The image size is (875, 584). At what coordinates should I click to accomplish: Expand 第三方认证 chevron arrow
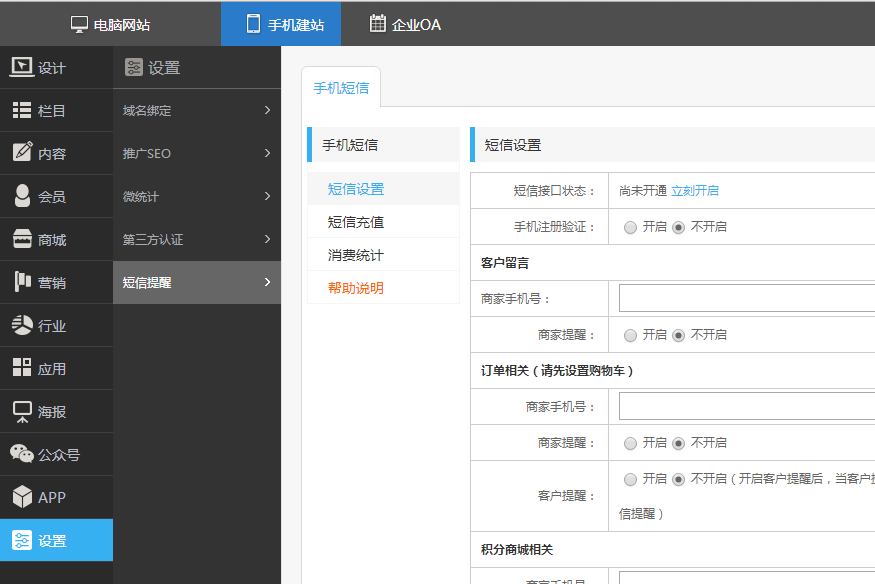[x=267, y=239]
